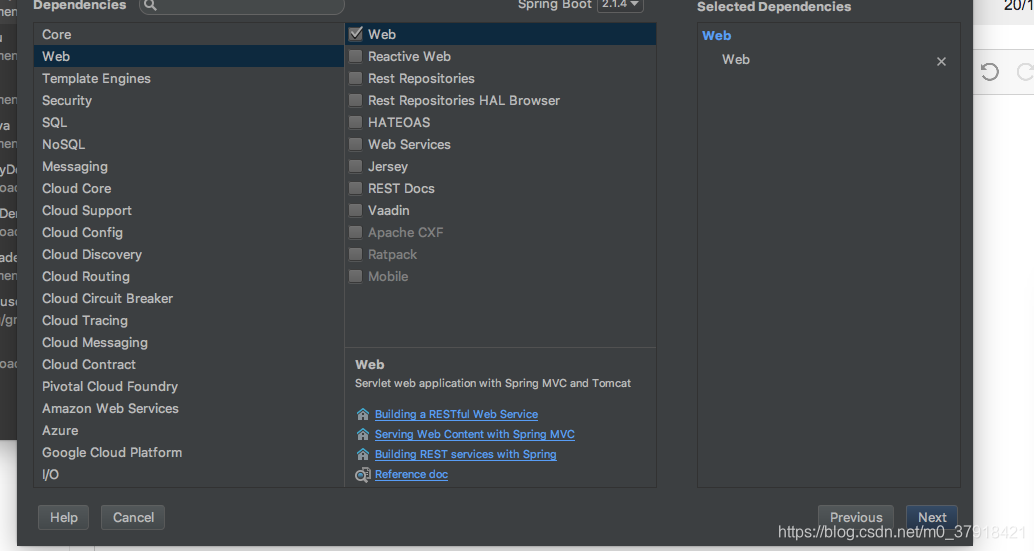Open Building REST services with Spring link
The width and height of the screenshot is (1034, 551).
[466, 454]
